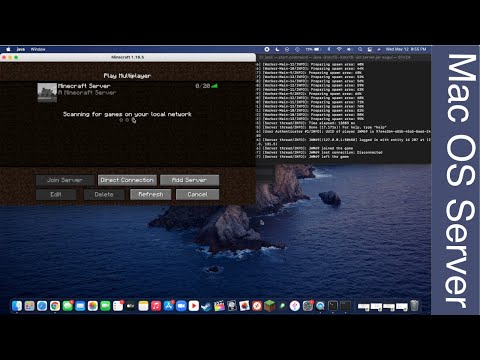Open the volume control in menu bar
480x360 pixels.
pyautogui.click(x=349, y=49)
